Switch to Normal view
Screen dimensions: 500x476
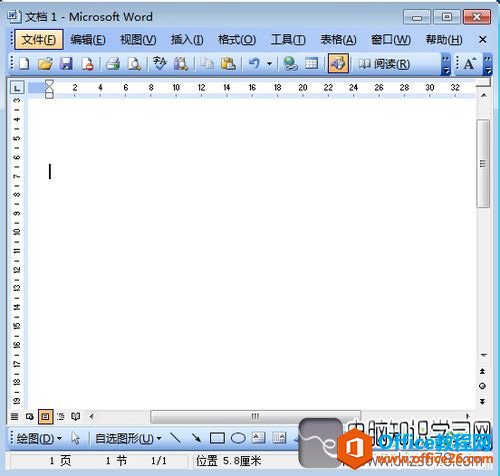[14, 416]
